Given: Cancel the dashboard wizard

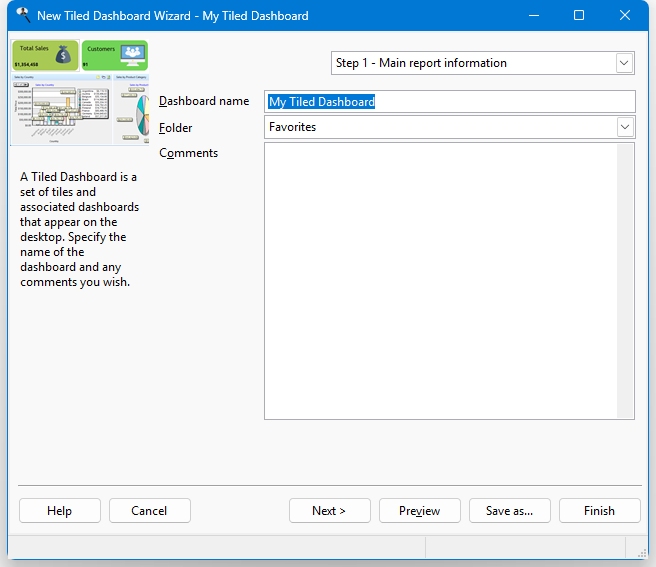Looking at the screenshot, I should coord(149,510).
